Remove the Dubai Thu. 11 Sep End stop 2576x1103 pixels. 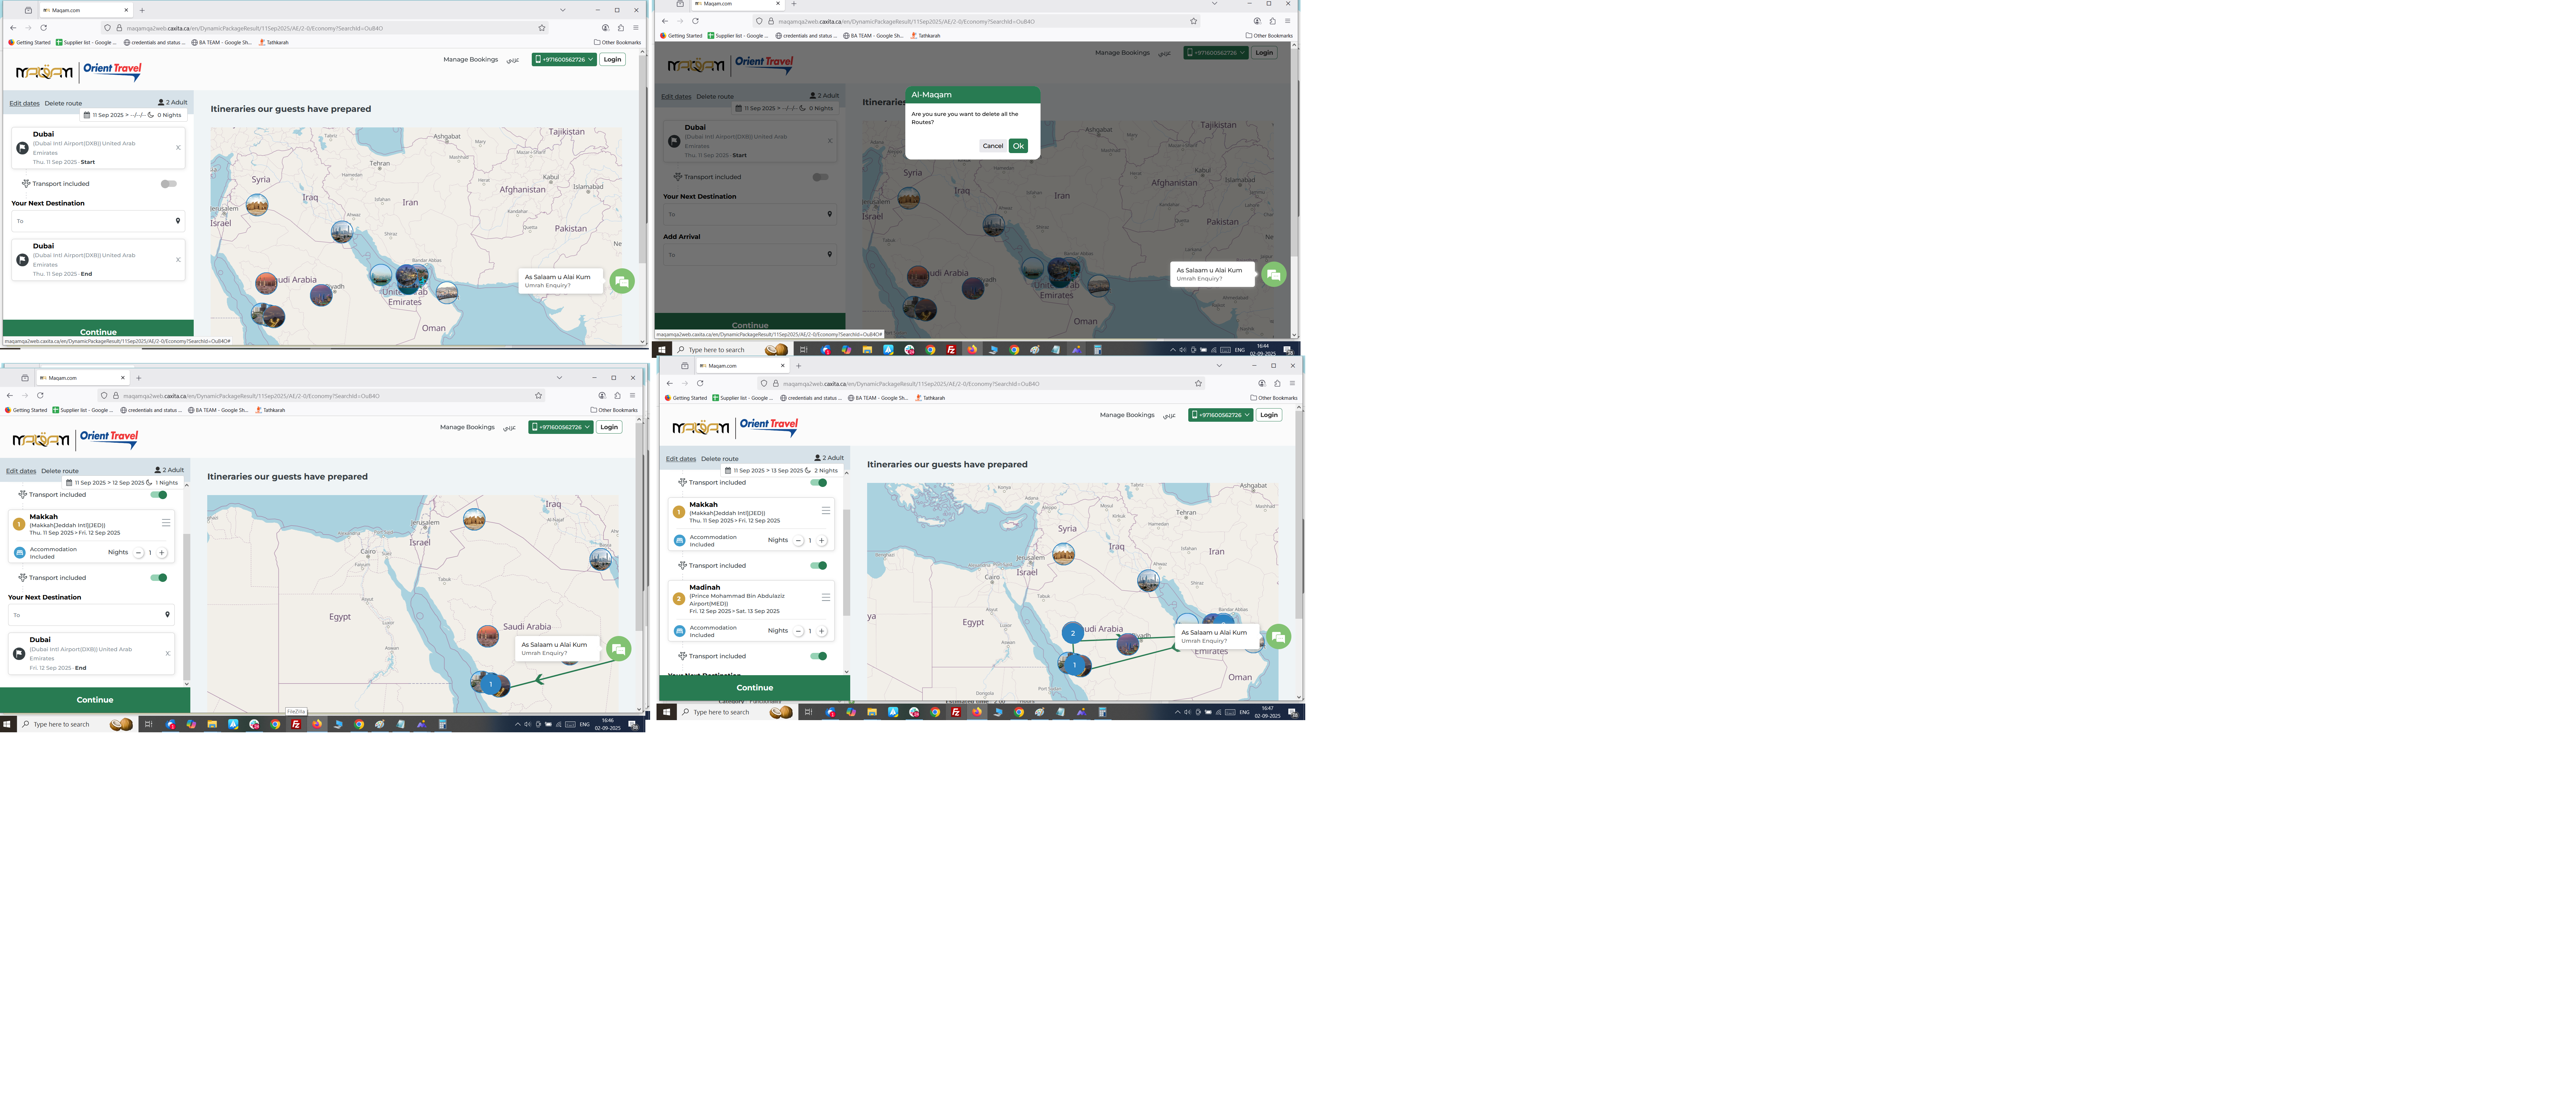click(178, 260)
